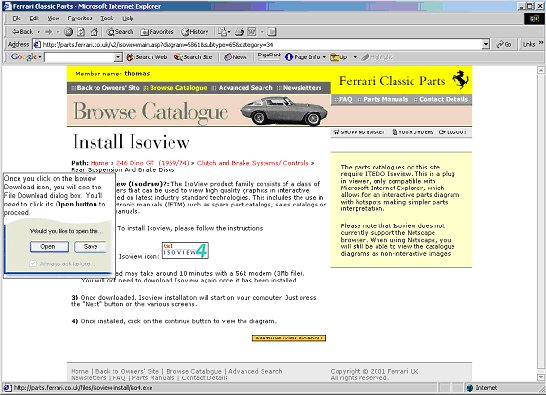This screenshot has width=546, height=395.
Task: Click the orange continue button
Action: [289, 338]
